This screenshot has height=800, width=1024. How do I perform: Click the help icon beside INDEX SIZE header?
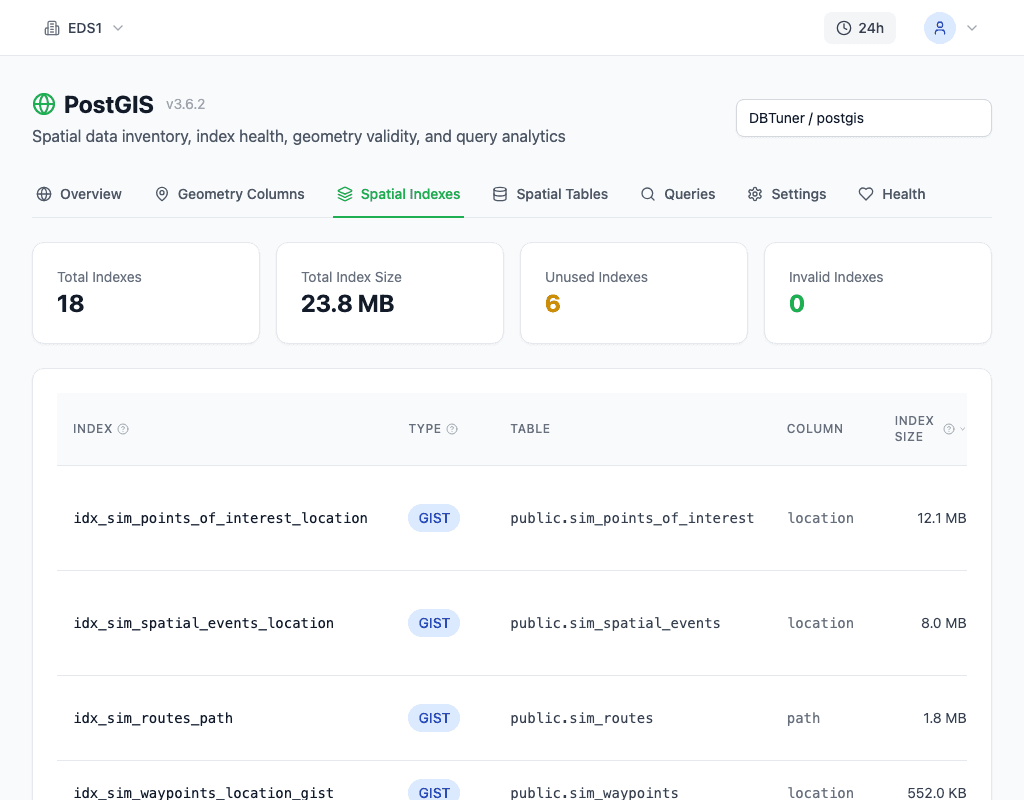949,429
